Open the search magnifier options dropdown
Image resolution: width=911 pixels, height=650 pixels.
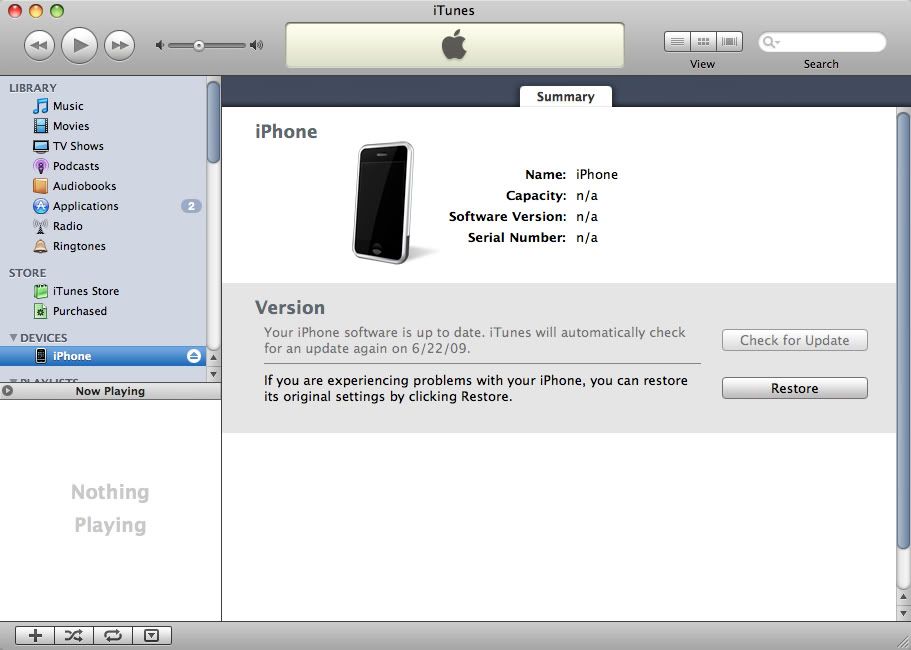[x=771, y=42]
